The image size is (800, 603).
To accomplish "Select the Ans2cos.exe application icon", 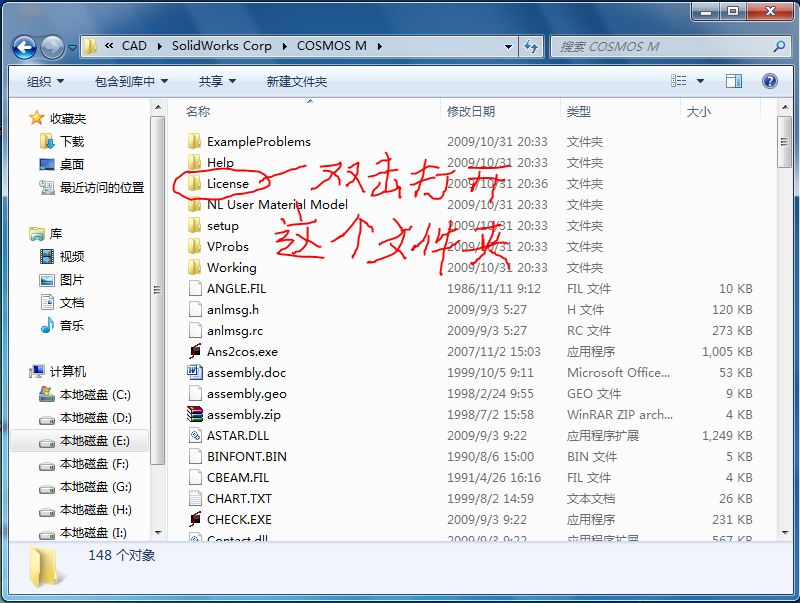I will [195, 351].
